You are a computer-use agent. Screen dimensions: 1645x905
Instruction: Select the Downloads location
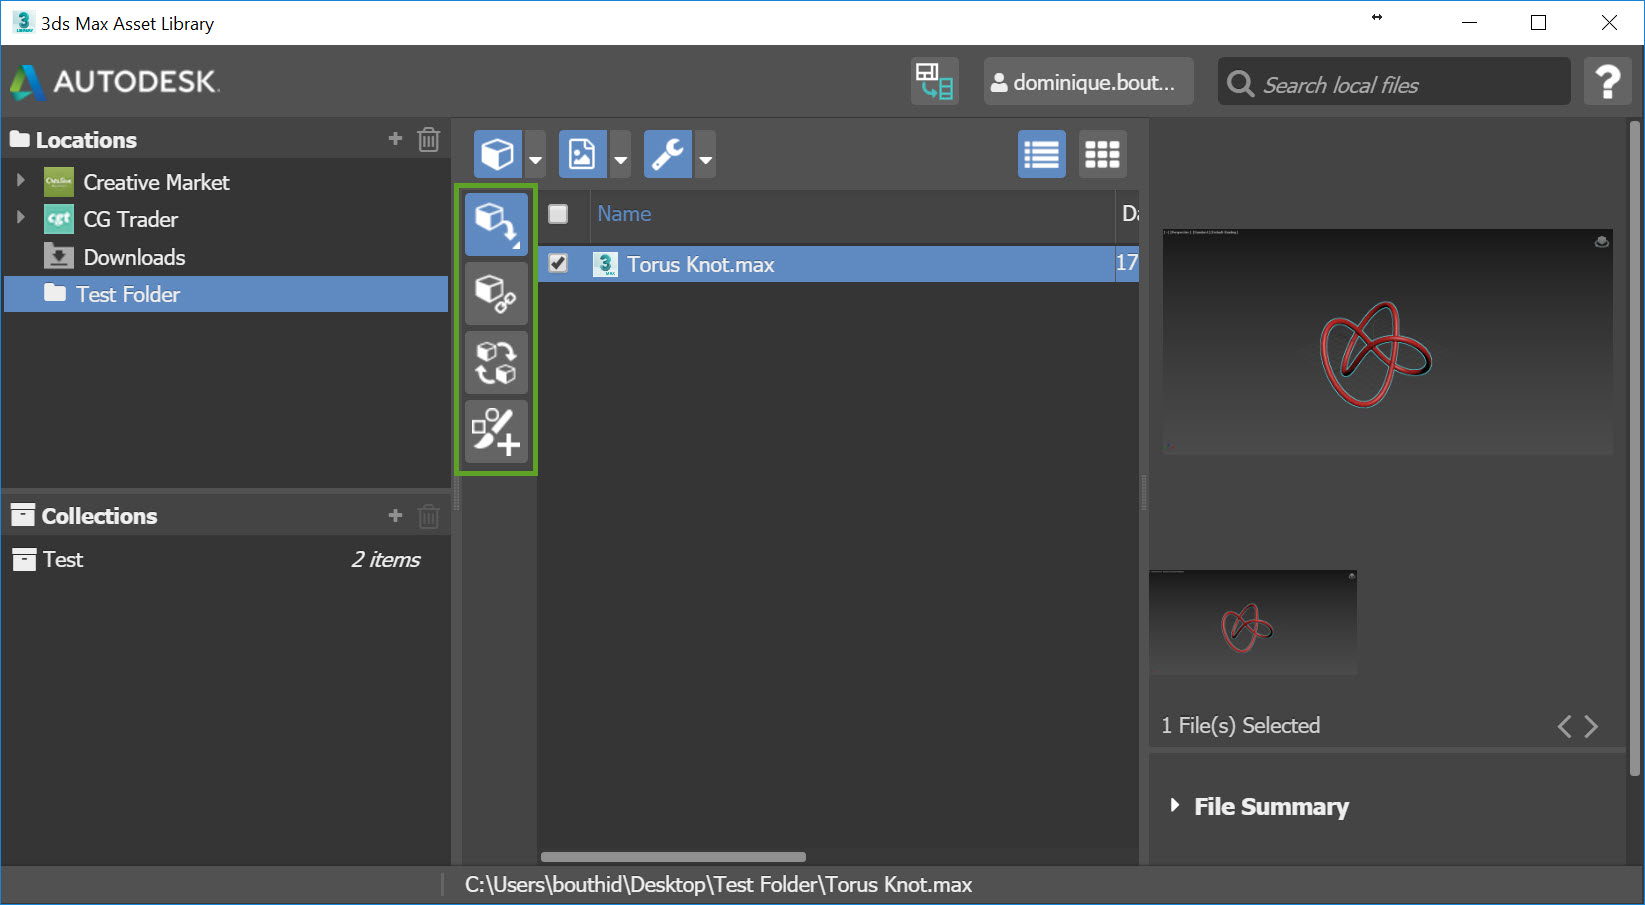pyautogui.click(x=134, y=257)
